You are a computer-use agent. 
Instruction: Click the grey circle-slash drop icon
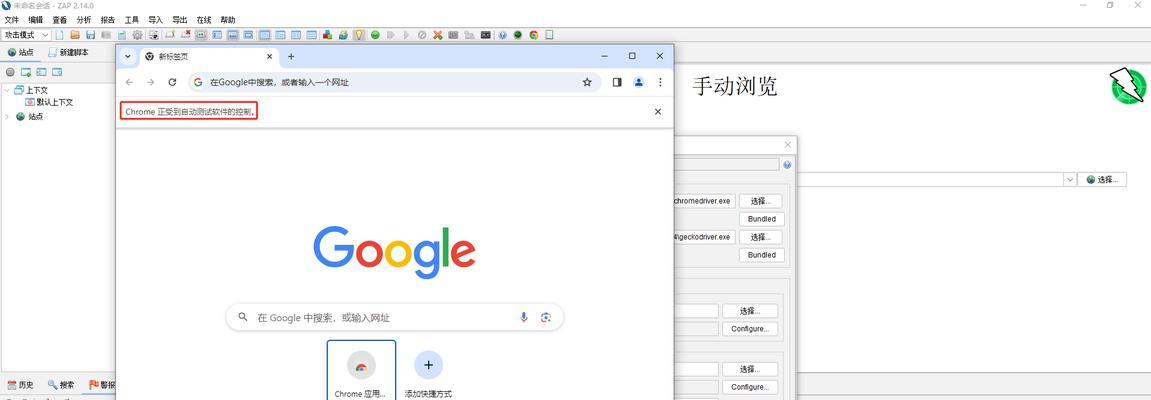422,34
